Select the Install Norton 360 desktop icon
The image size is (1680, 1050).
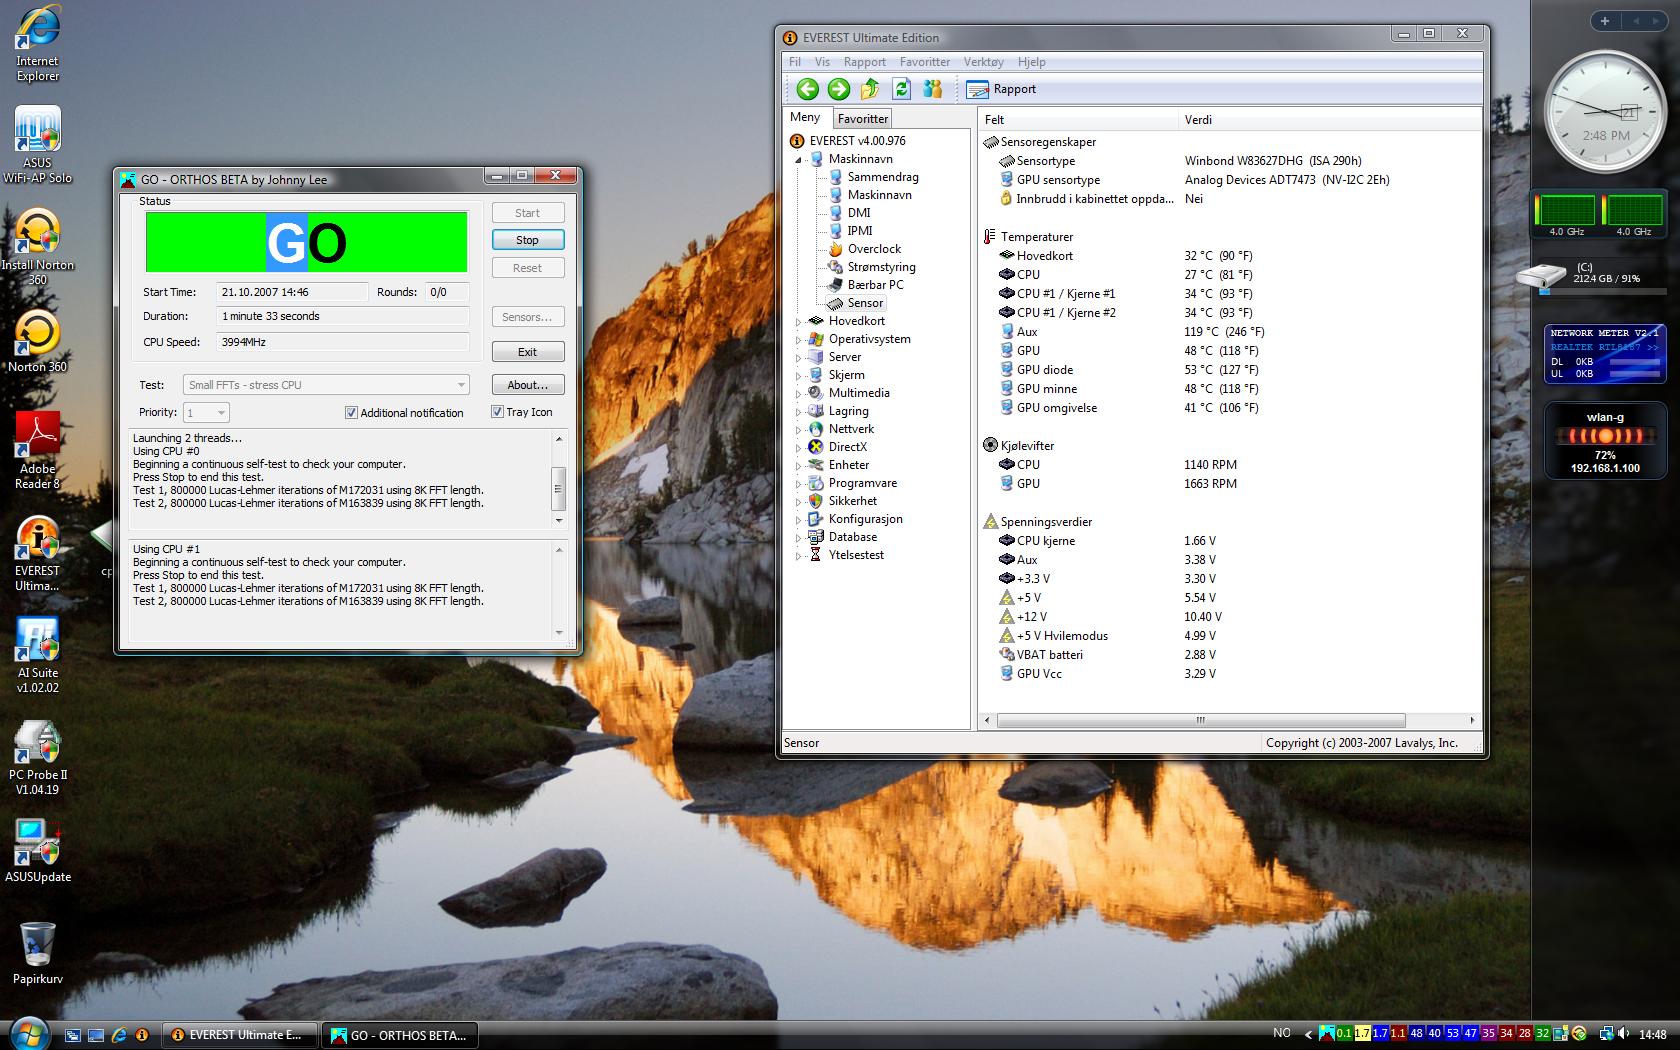click(37, 247)
